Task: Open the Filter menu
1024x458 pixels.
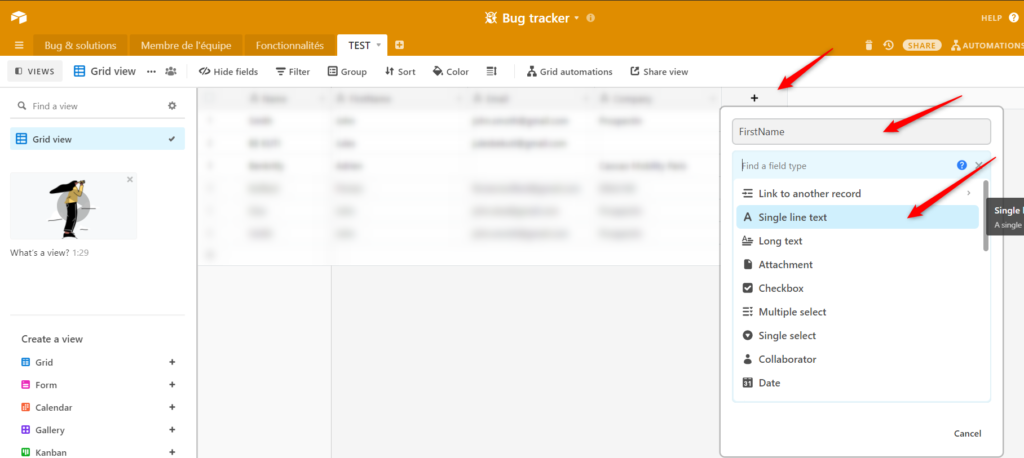Action: 293,71
